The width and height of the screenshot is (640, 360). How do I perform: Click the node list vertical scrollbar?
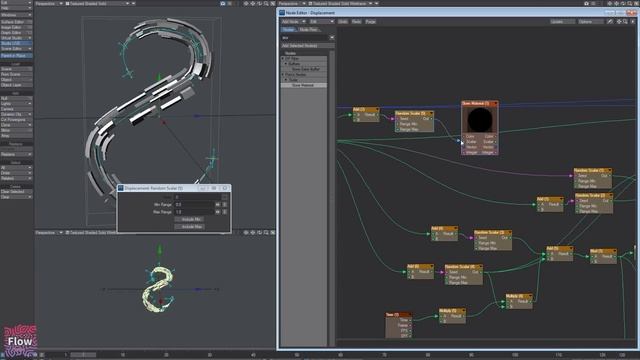tap(332, 198)
